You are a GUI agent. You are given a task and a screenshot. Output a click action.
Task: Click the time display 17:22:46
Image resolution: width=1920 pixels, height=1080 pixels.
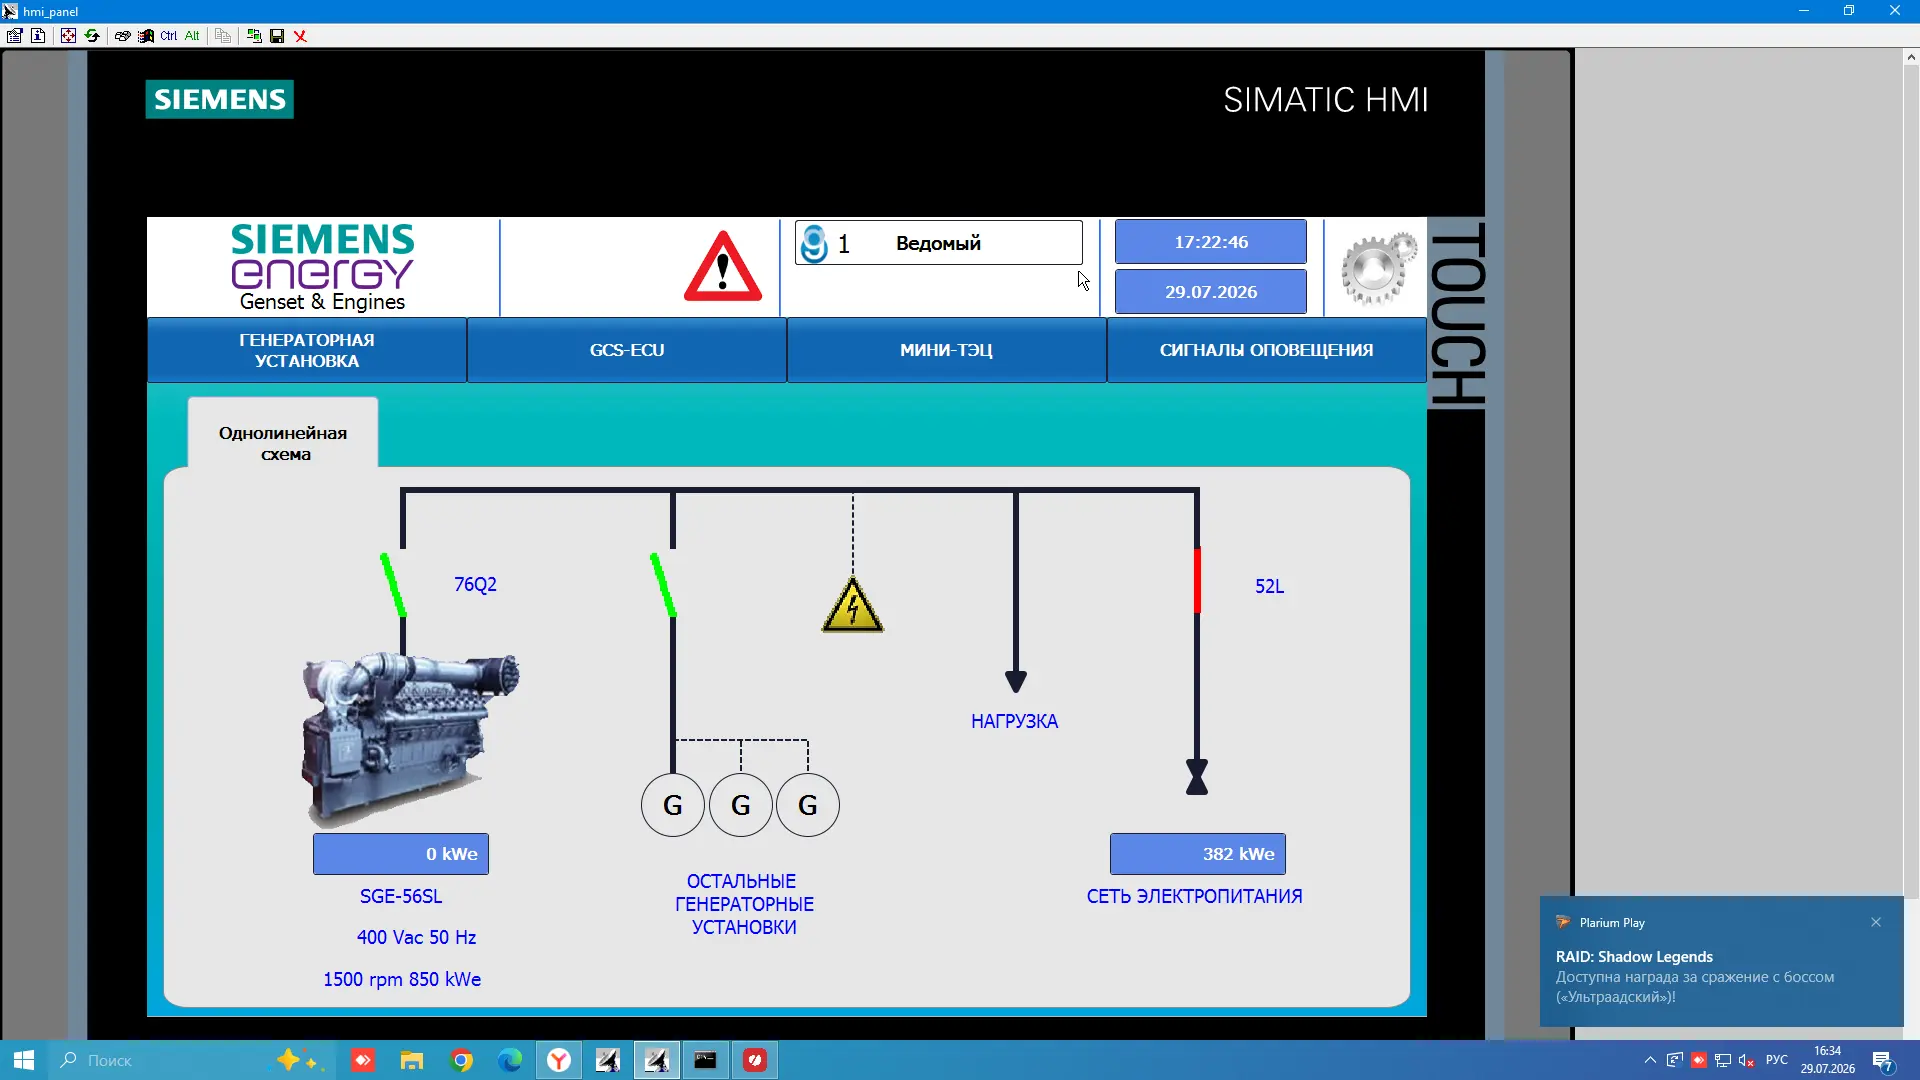tap(1211, 242)
